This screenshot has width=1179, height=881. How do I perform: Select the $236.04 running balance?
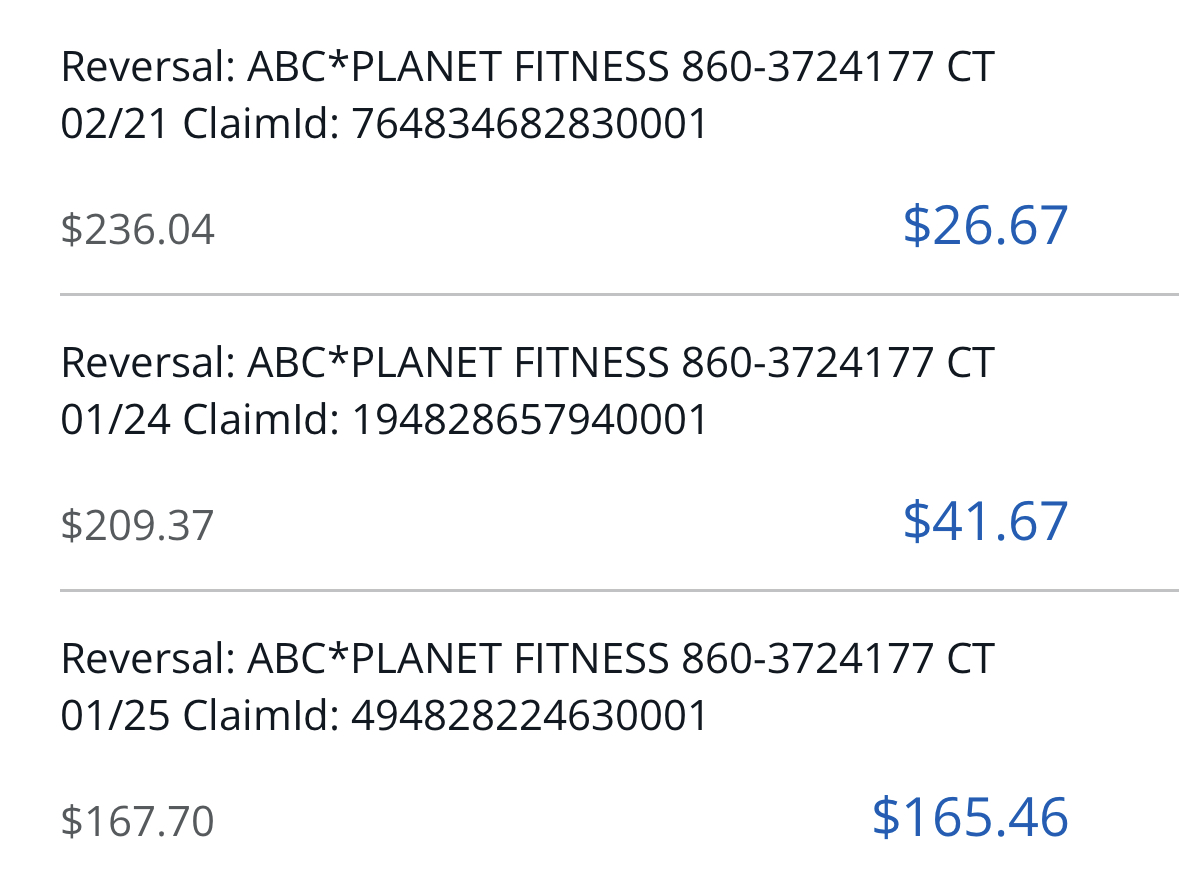tap(138, 230)
